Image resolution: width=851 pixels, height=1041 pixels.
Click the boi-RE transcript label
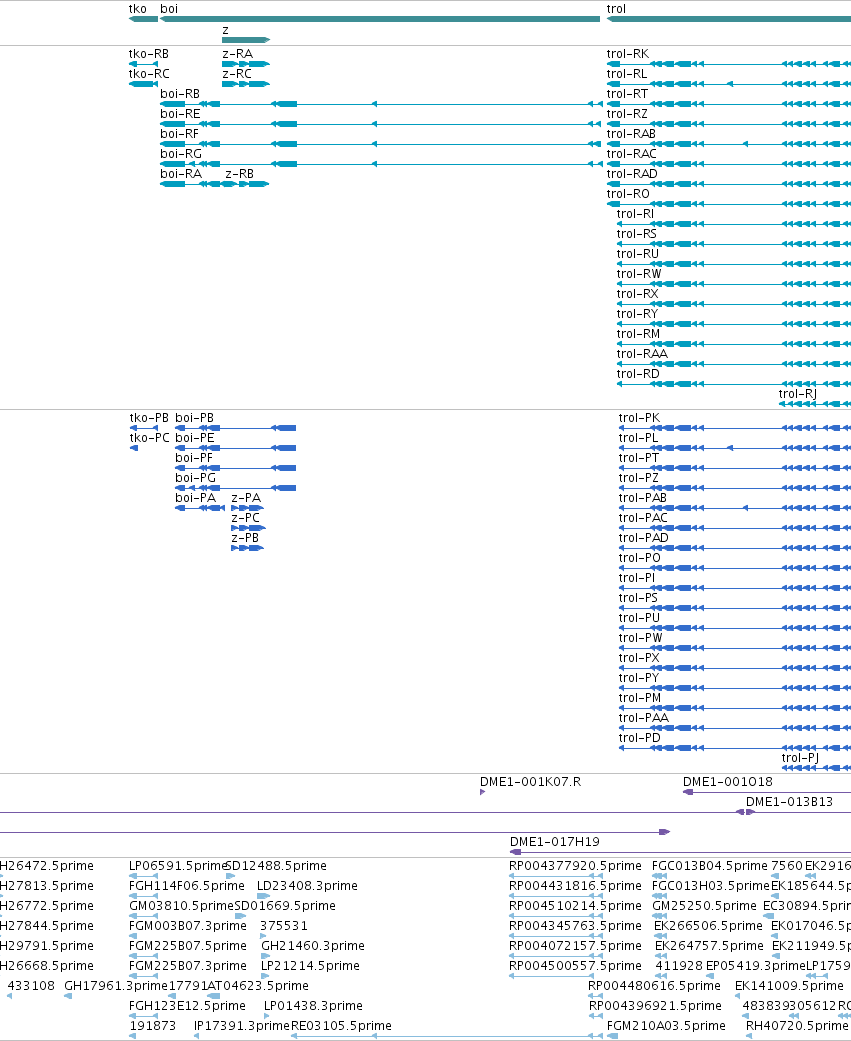coord(180,114)
